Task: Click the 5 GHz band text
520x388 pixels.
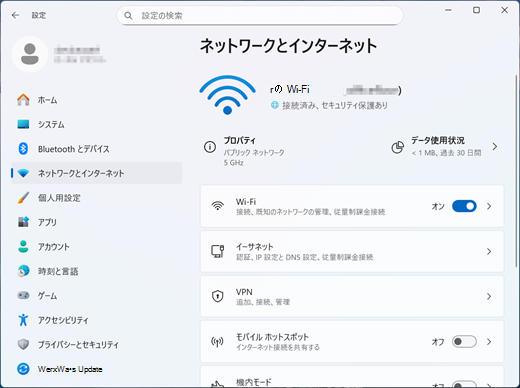Action: [x=233, y=163]
